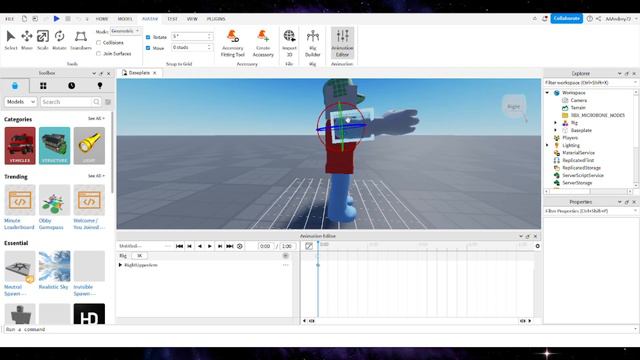Click the Toolbox Search field
The width and height of the screenshot is (640, 360).
click(71, 102)
